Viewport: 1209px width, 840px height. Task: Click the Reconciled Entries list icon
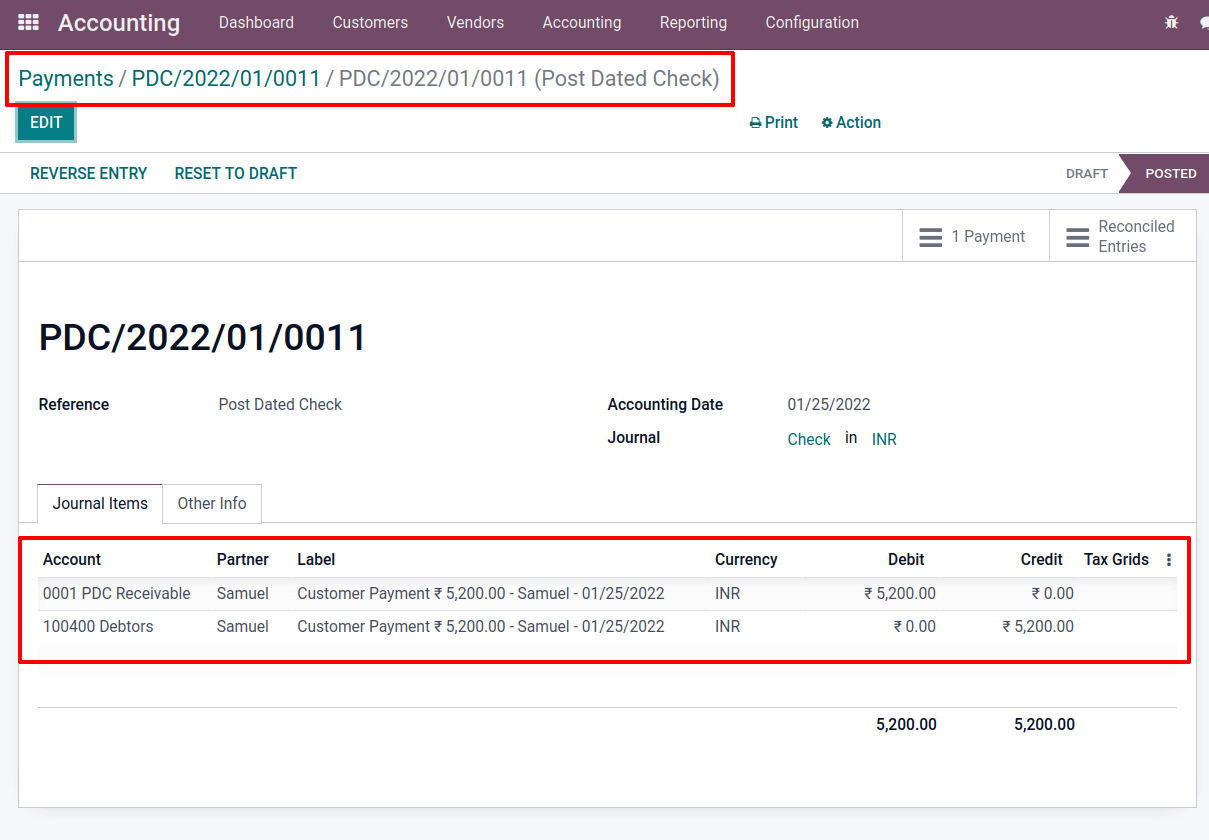1078,237
